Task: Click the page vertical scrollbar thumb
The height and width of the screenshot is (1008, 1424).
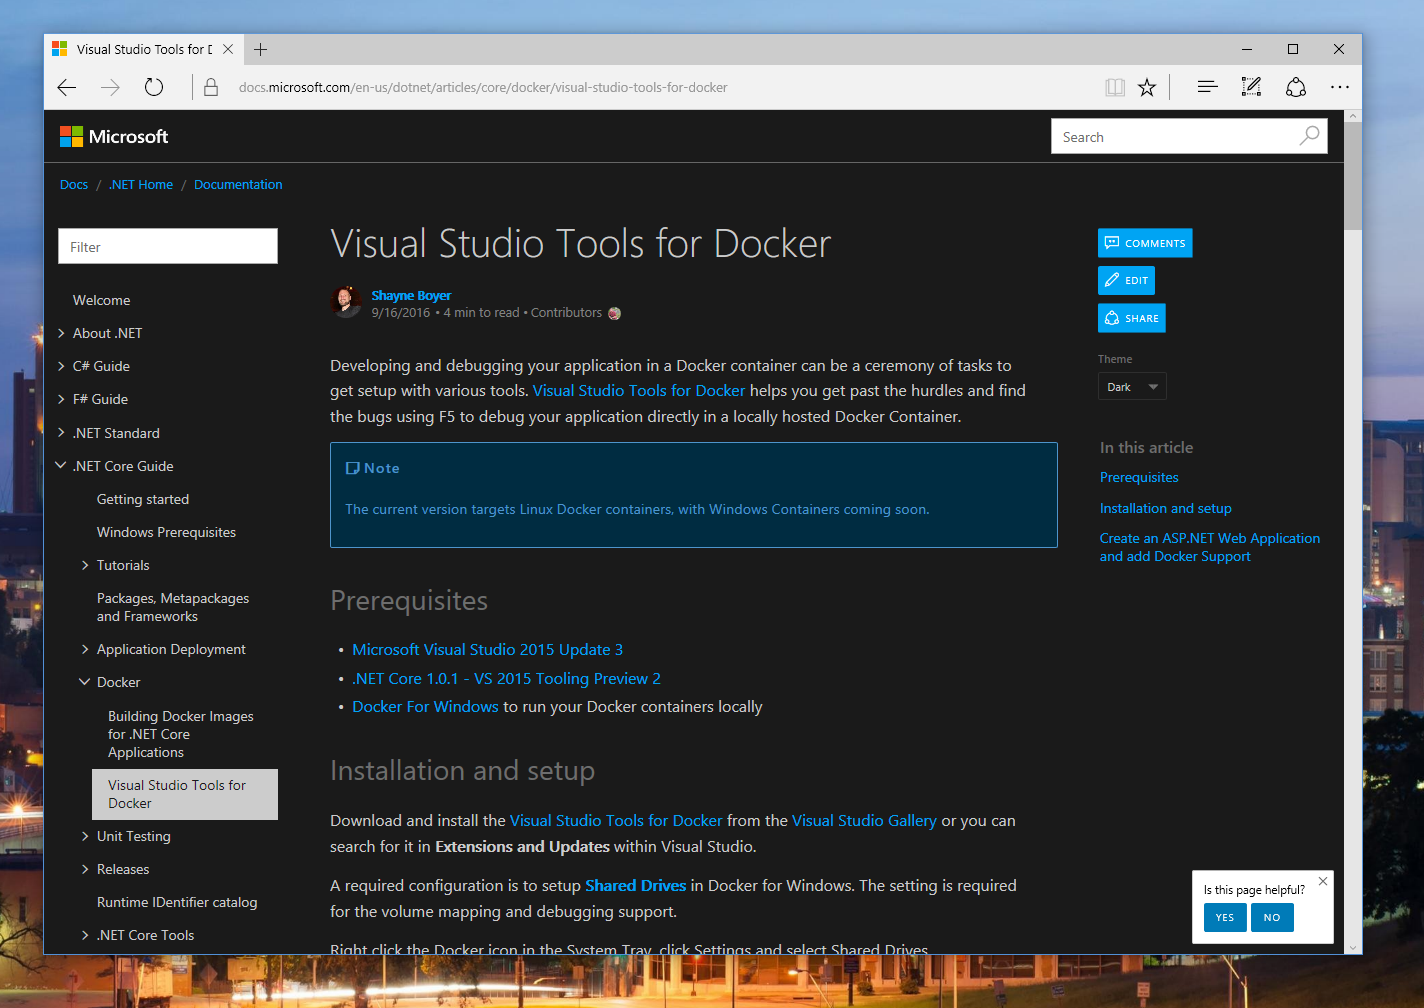Action: click(x=1353, y=176)
